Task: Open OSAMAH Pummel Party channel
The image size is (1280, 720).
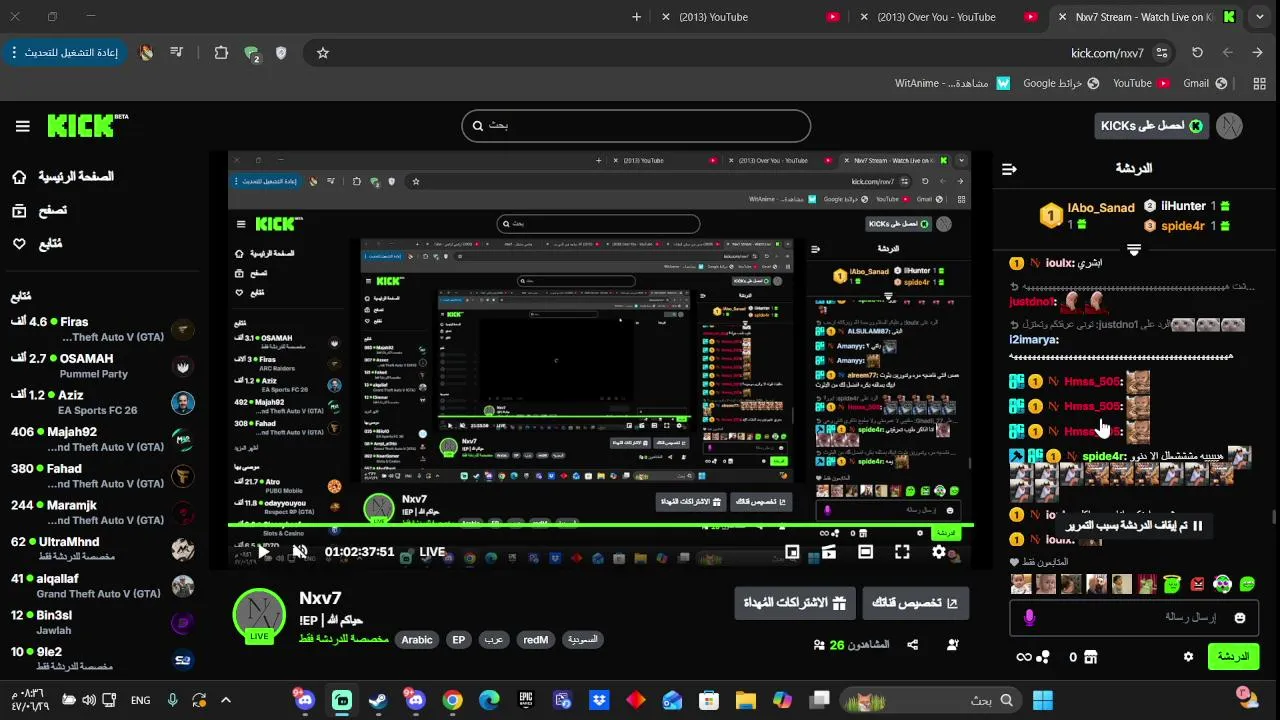Action: 102,366
